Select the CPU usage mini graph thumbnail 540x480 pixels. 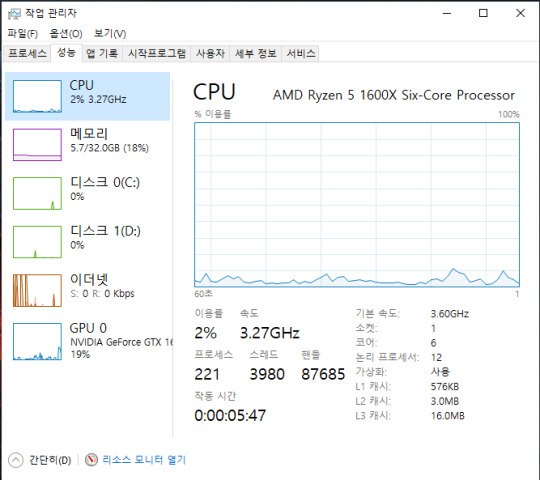[x=37, y=96]
